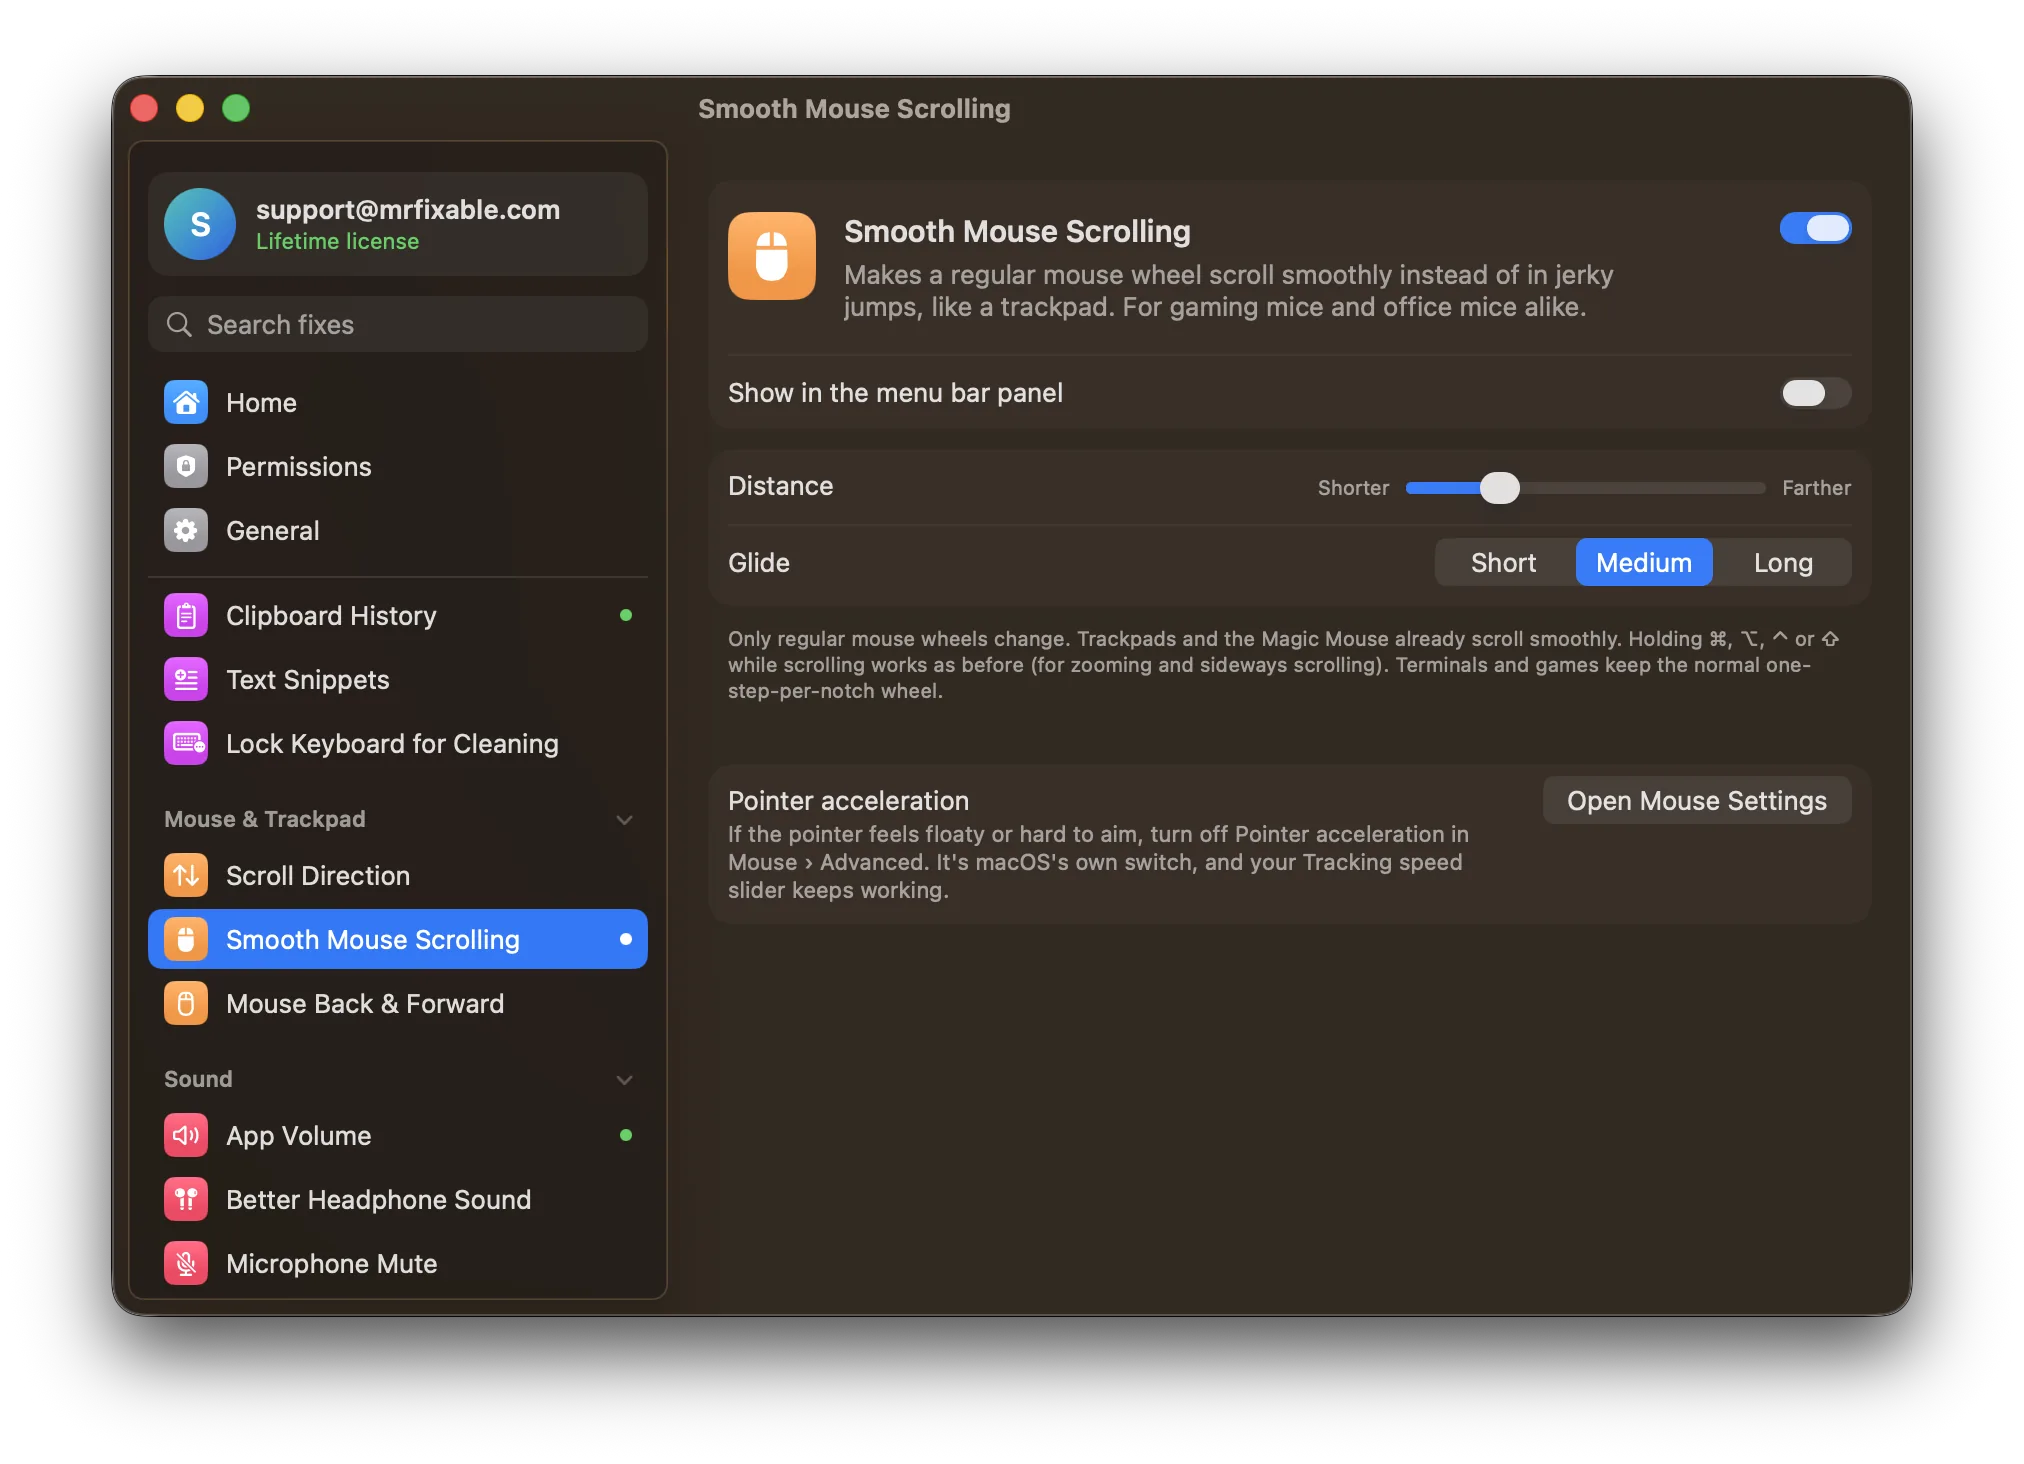Viewport: 2024px width, 1464px height.
Task: Click the Text Snippets purple icon
Action: (186, 680)
